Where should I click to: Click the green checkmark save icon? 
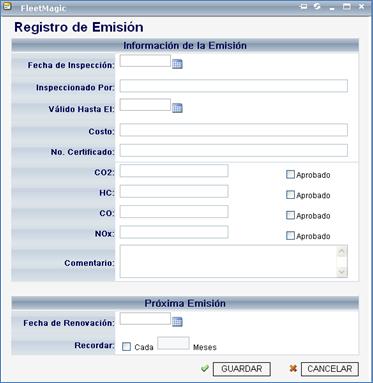tap(205, 368)
